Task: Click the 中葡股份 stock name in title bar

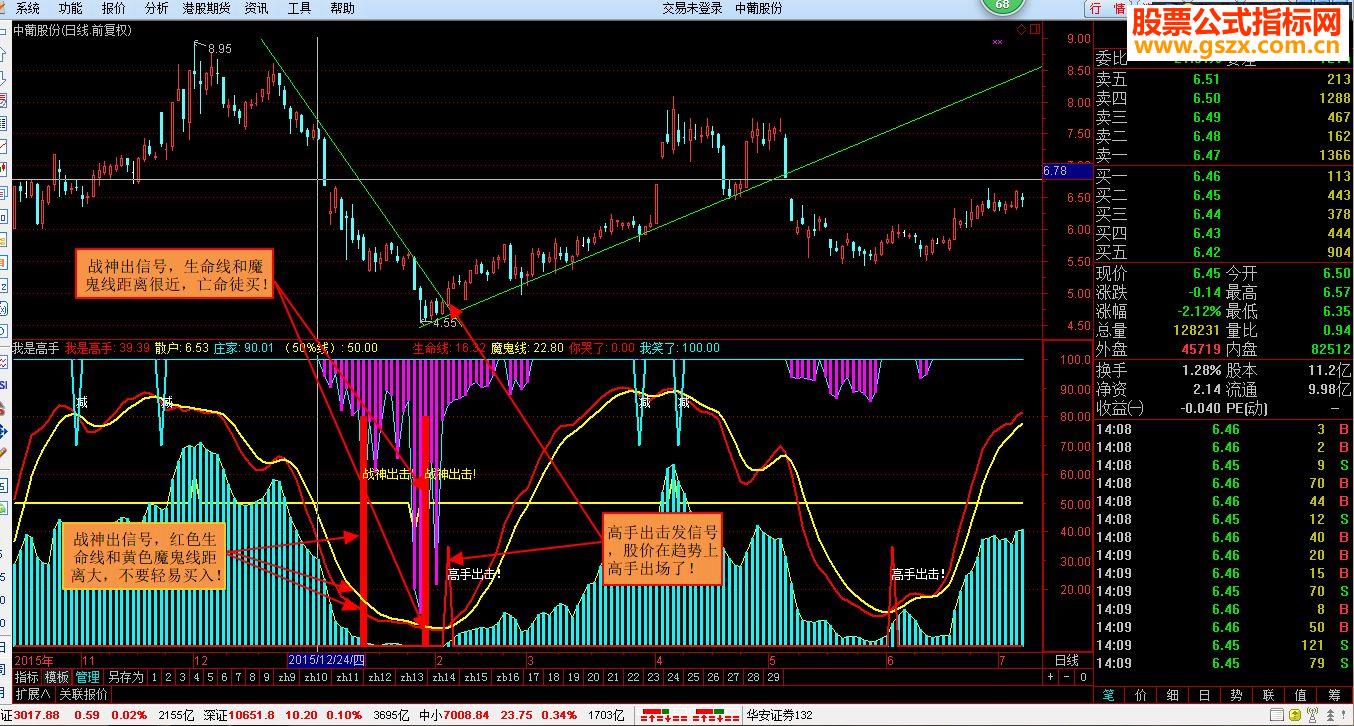Action: coord(759,8)
